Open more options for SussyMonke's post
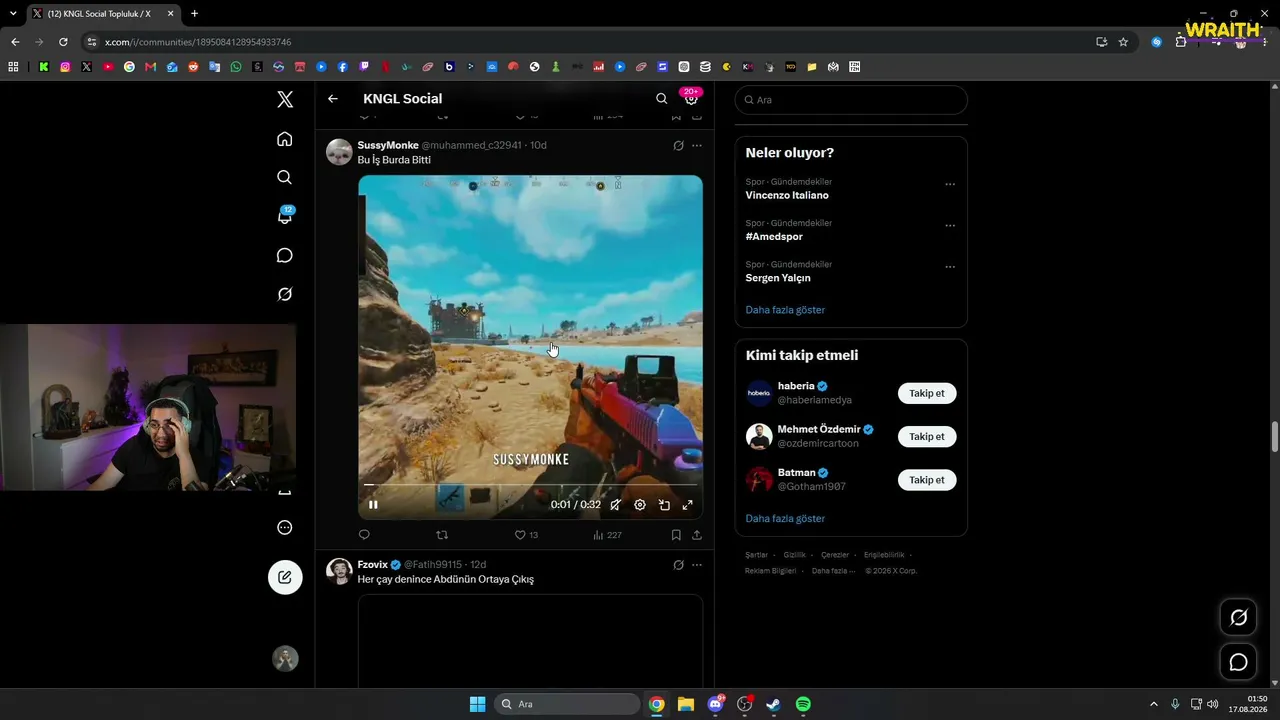The width and height of the screenshot is (1280, 720). [x=697, y=145]
